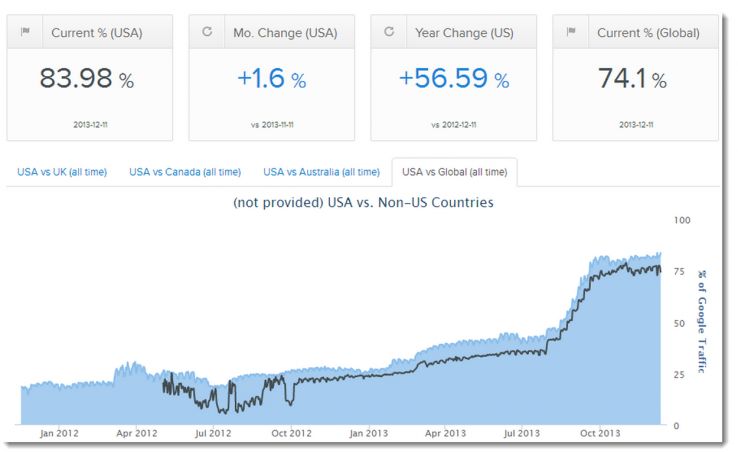Click the Mo. Change (USA) card header
Viewport: 738px width, 452px height.
tap(270, 33)
